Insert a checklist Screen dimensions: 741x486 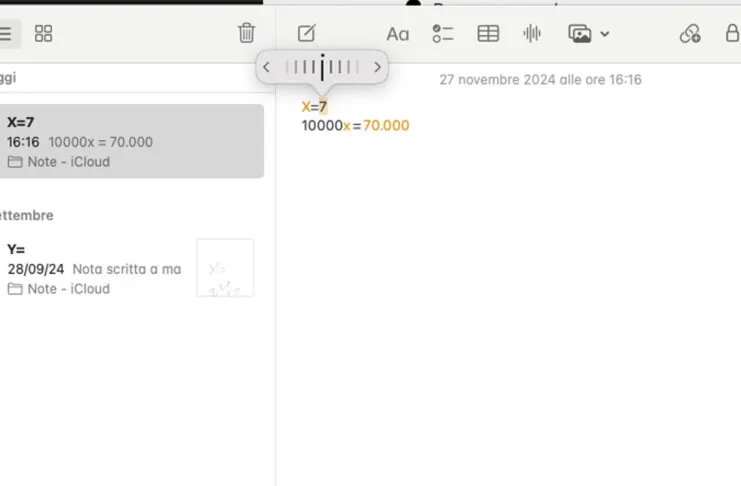[443, 34]
